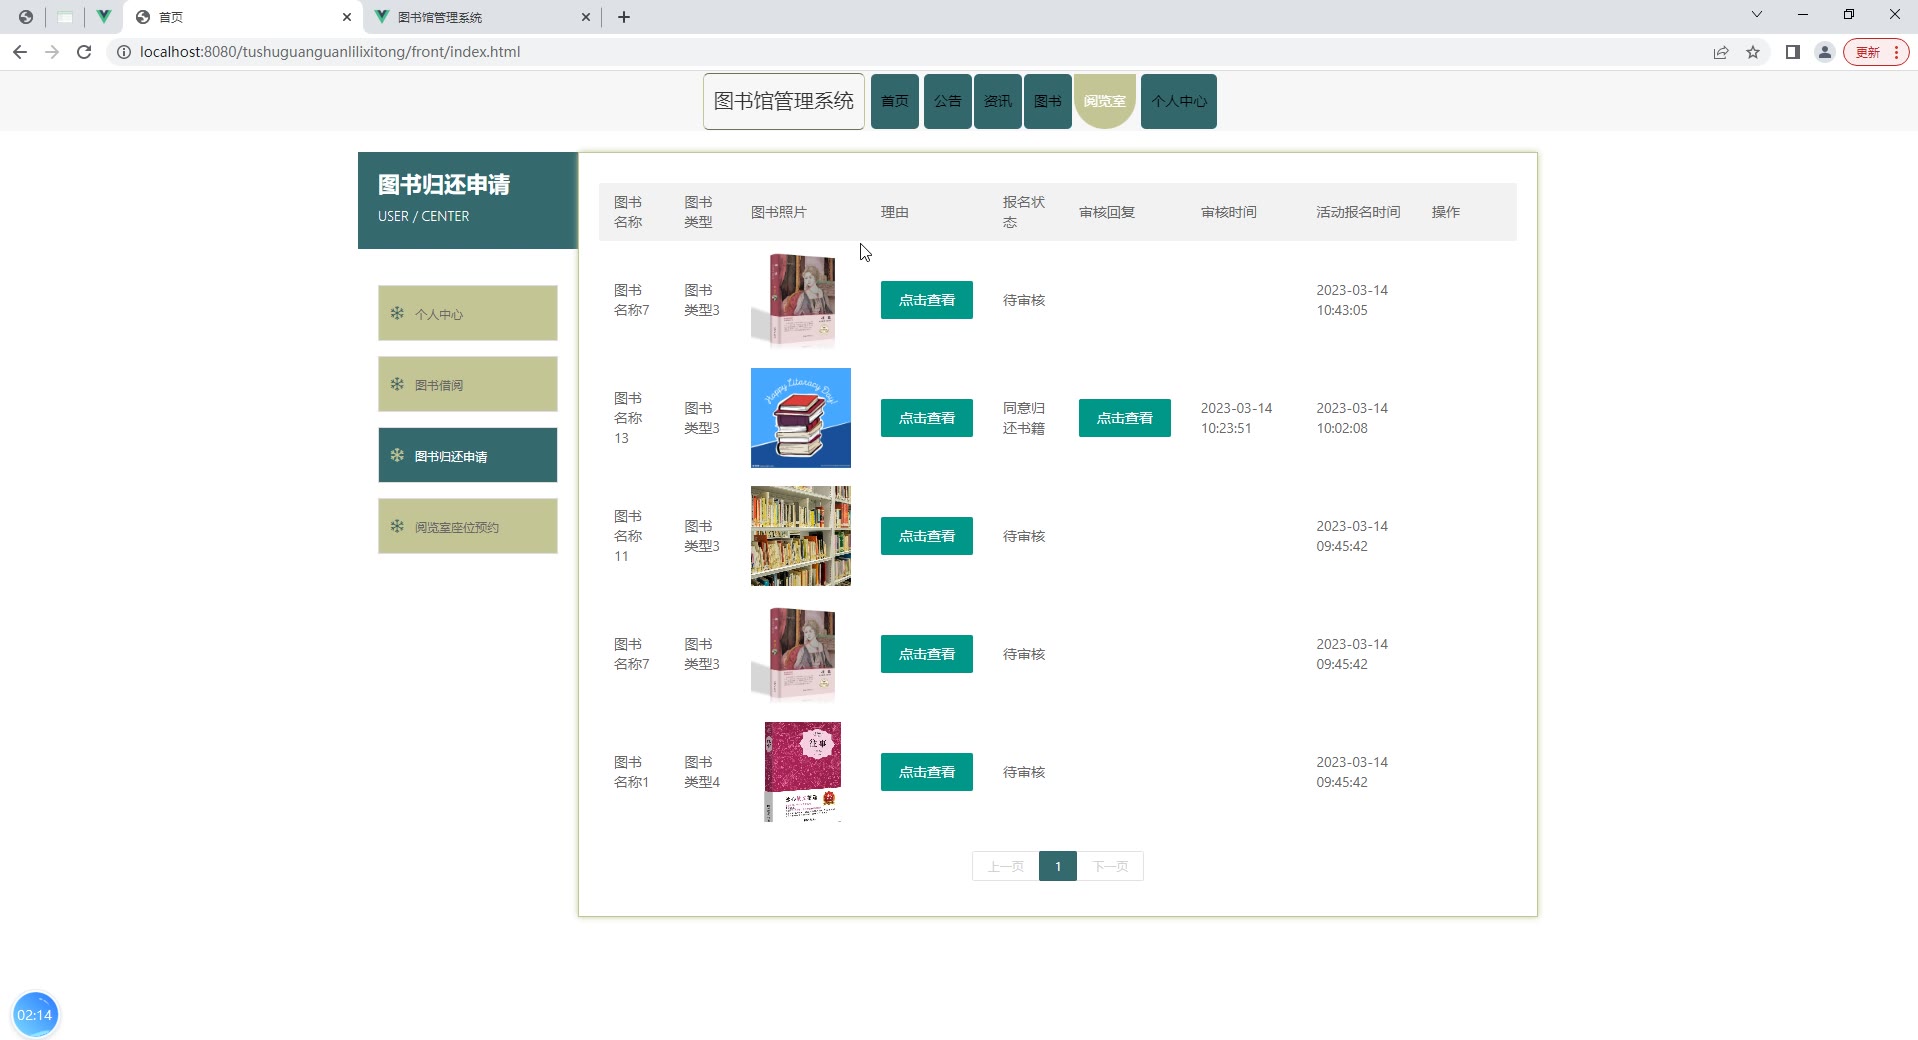The width and height of the screenshot is (1918, 1040).
Task: Click the USER / CENTER sidebar heading
Action: pos(424,216)
